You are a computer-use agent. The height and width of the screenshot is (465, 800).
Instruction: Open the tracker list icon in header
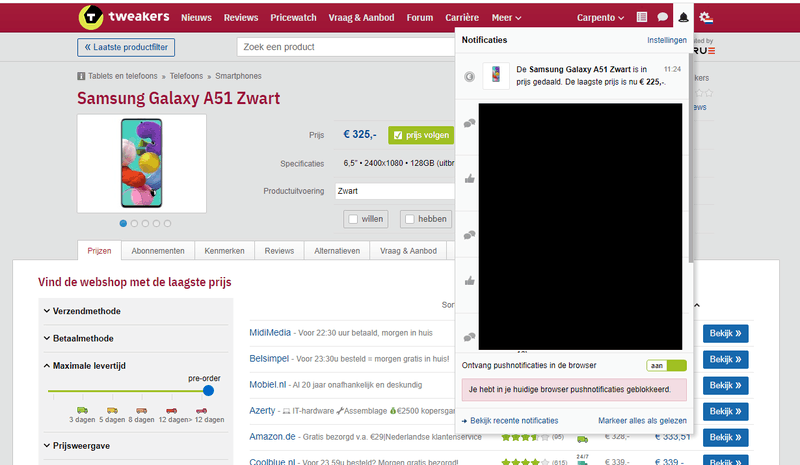(x=642, y=17)
